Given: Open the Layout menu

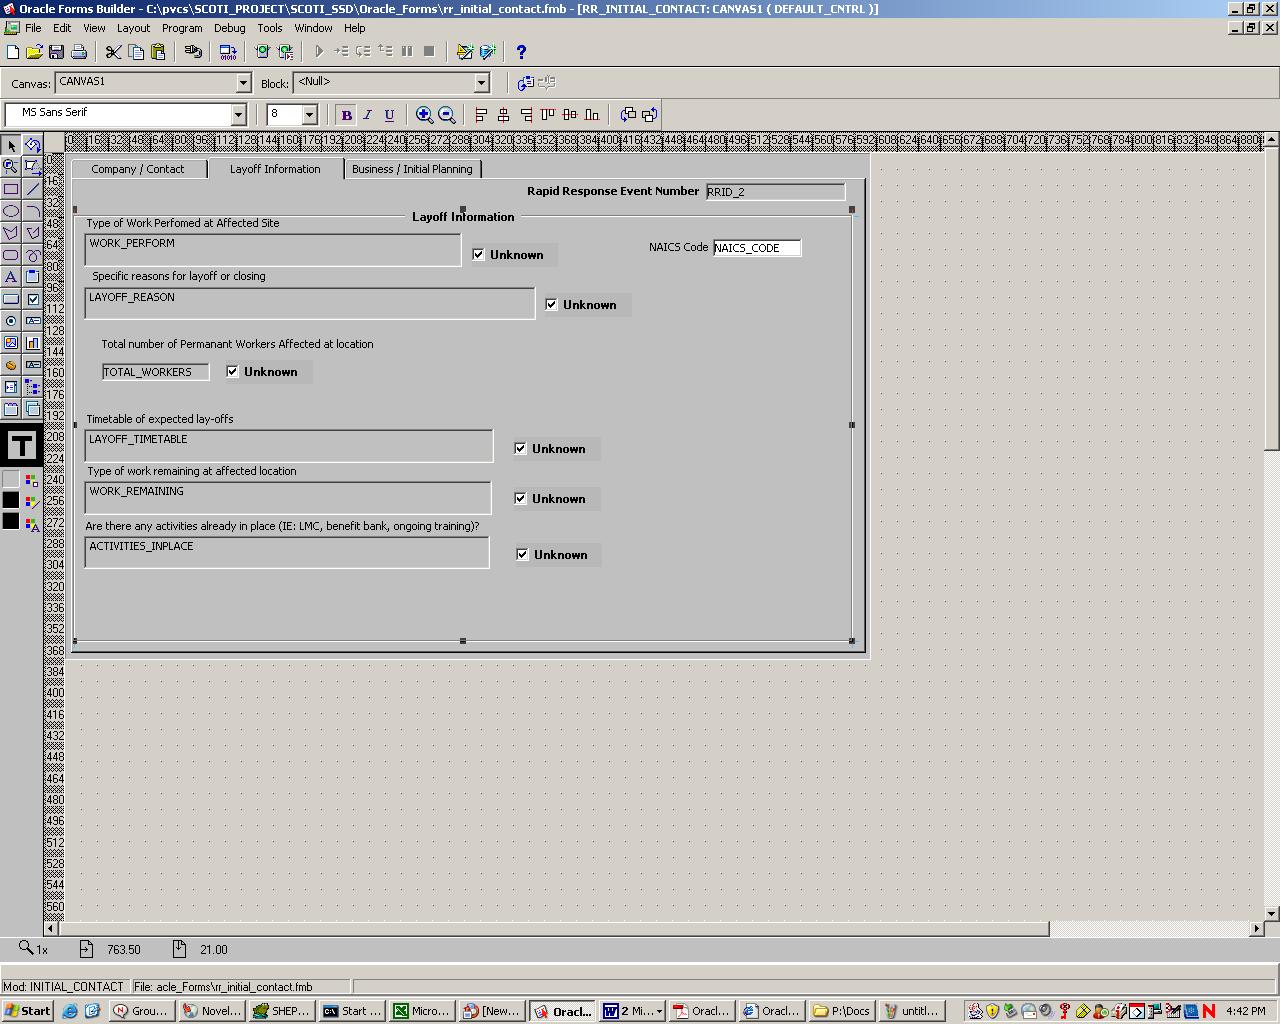Looking at the screenshot, I should click(133, 28).
